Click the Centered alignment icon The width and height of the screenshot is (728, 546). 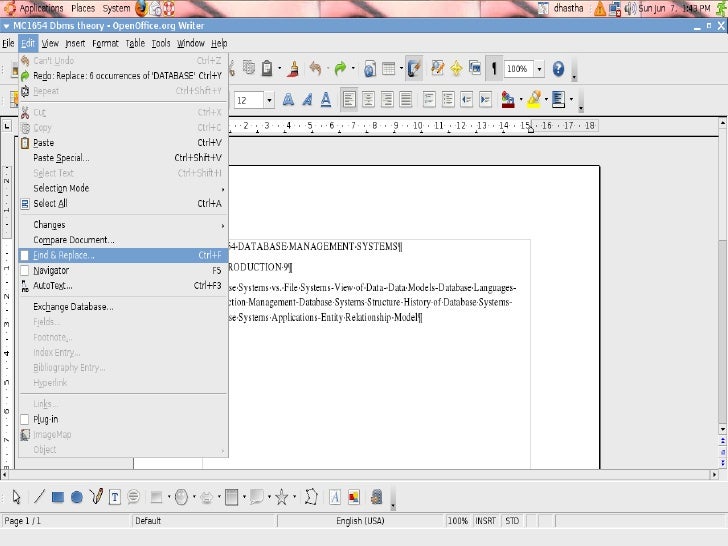[368, 99]
